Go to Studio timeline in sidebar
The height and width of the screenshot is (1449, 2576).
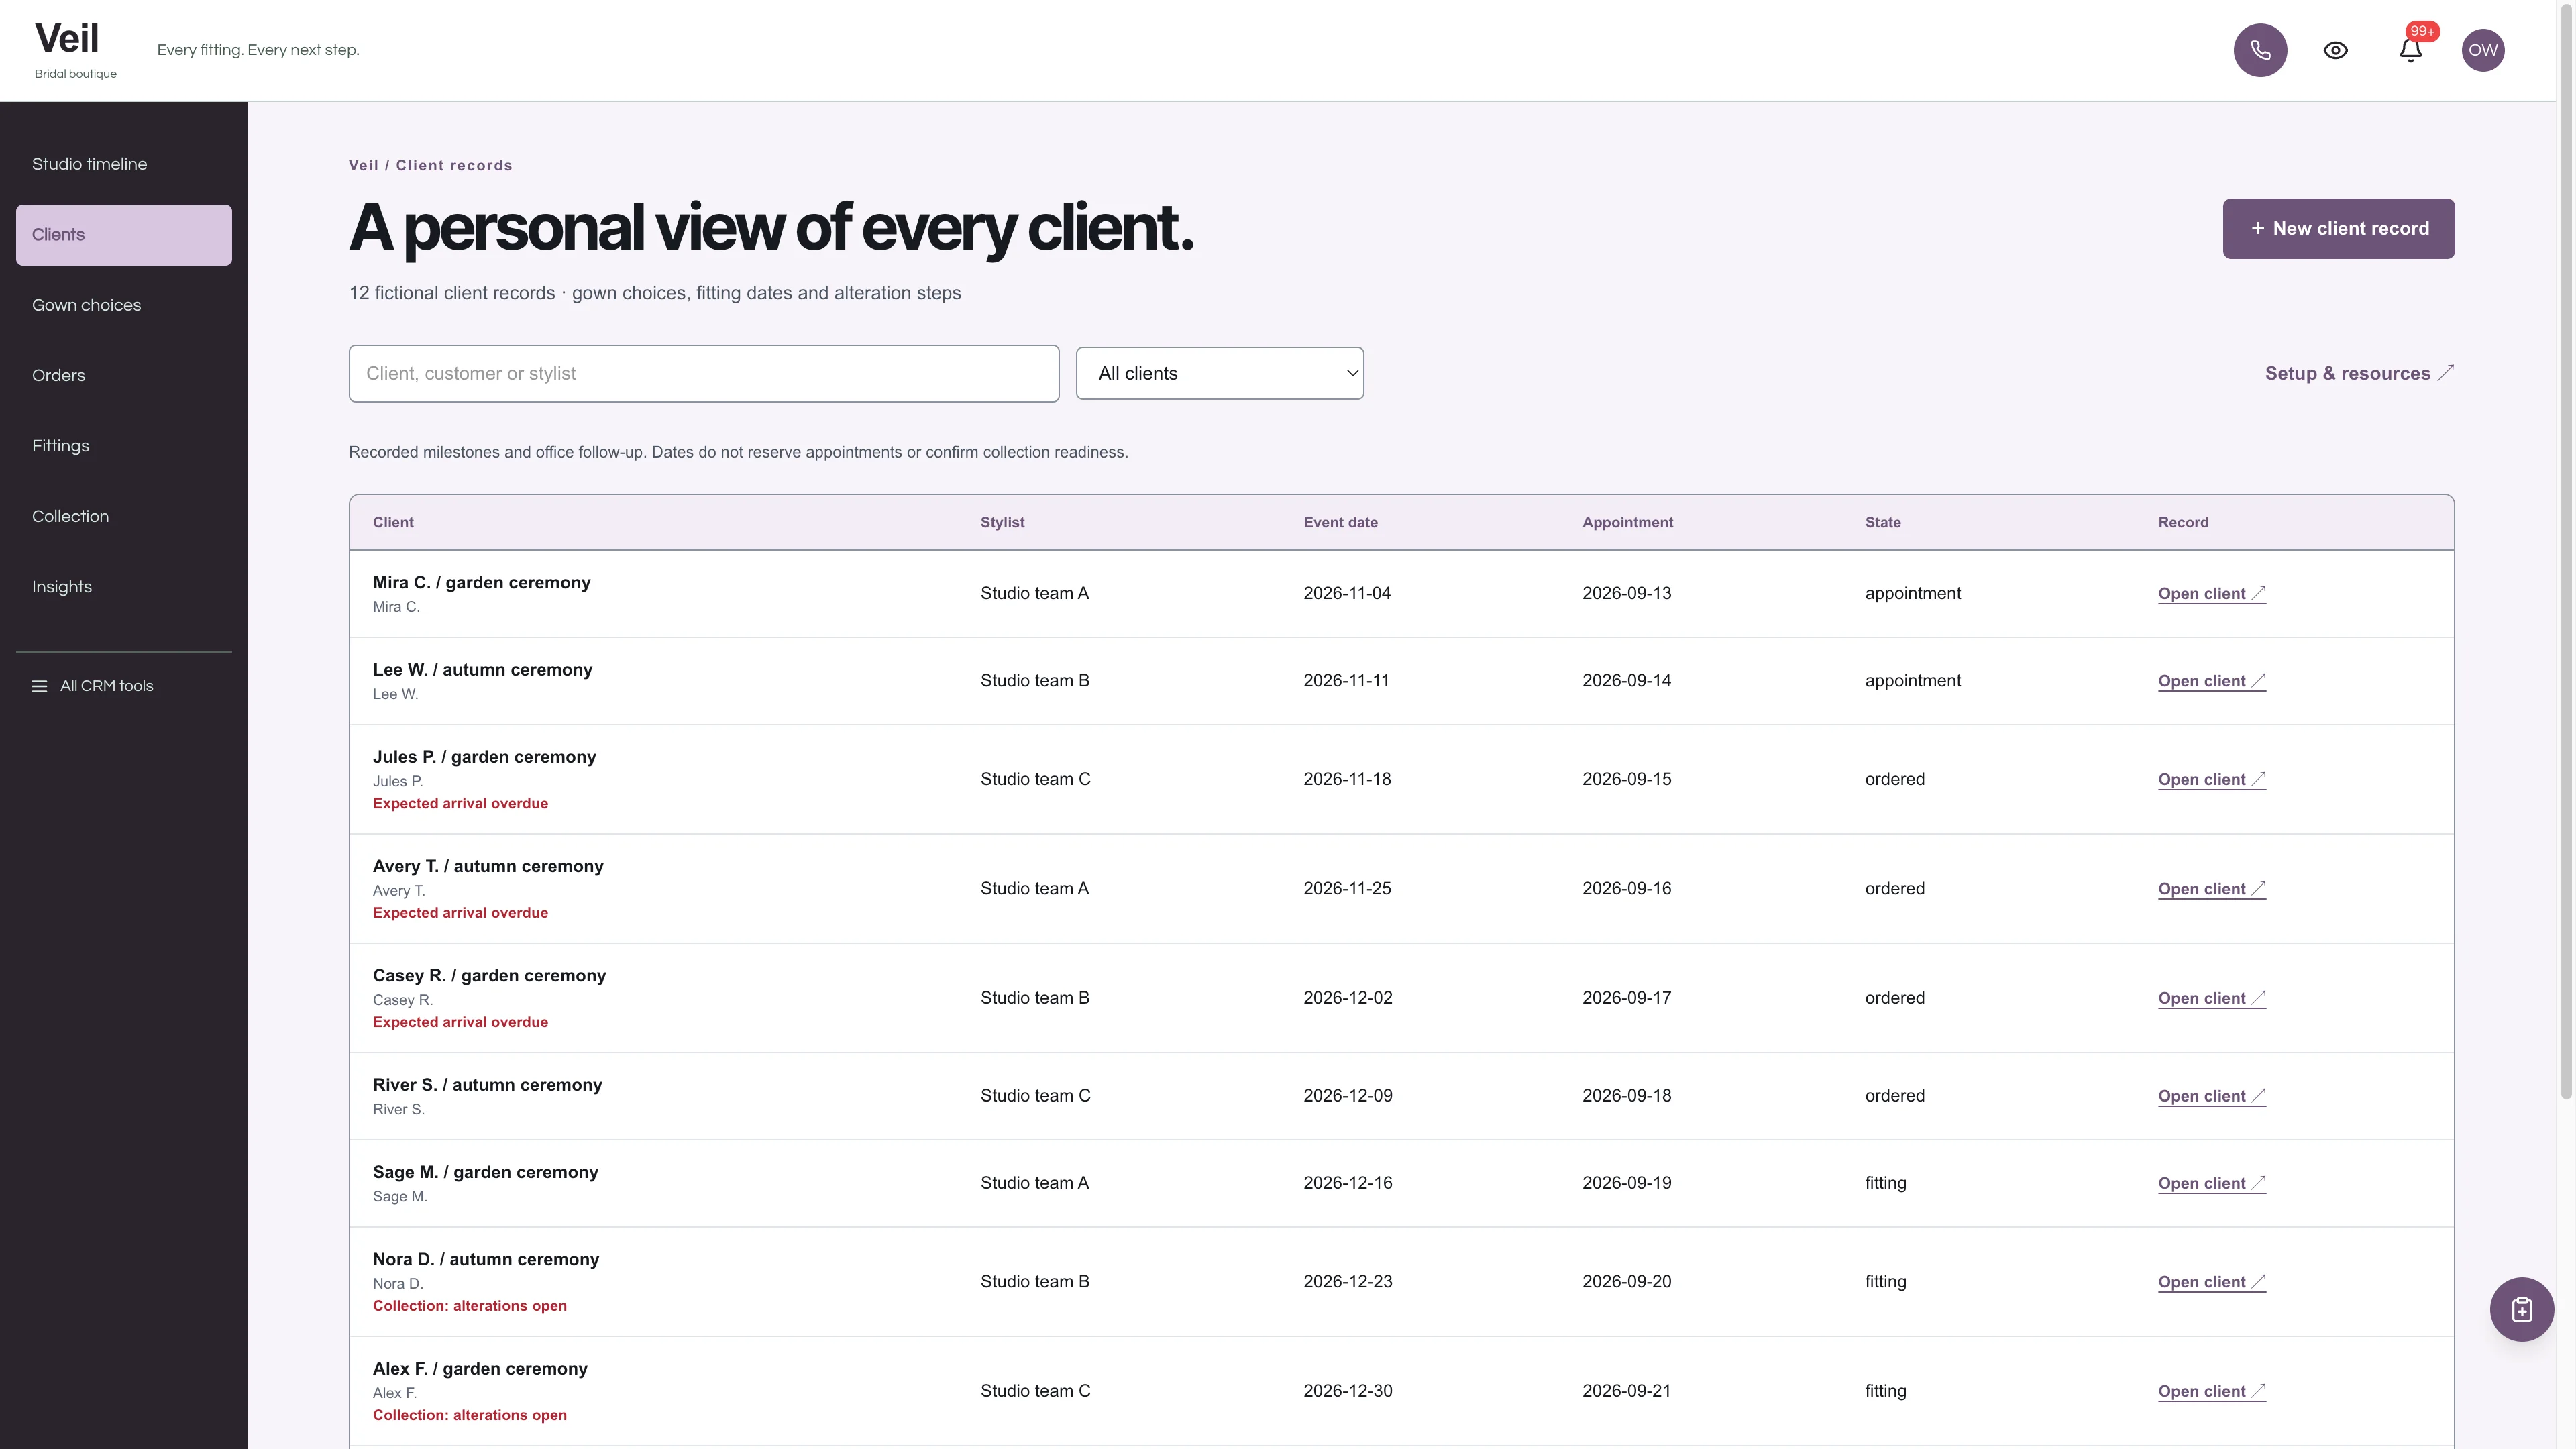tap(124, 164)
